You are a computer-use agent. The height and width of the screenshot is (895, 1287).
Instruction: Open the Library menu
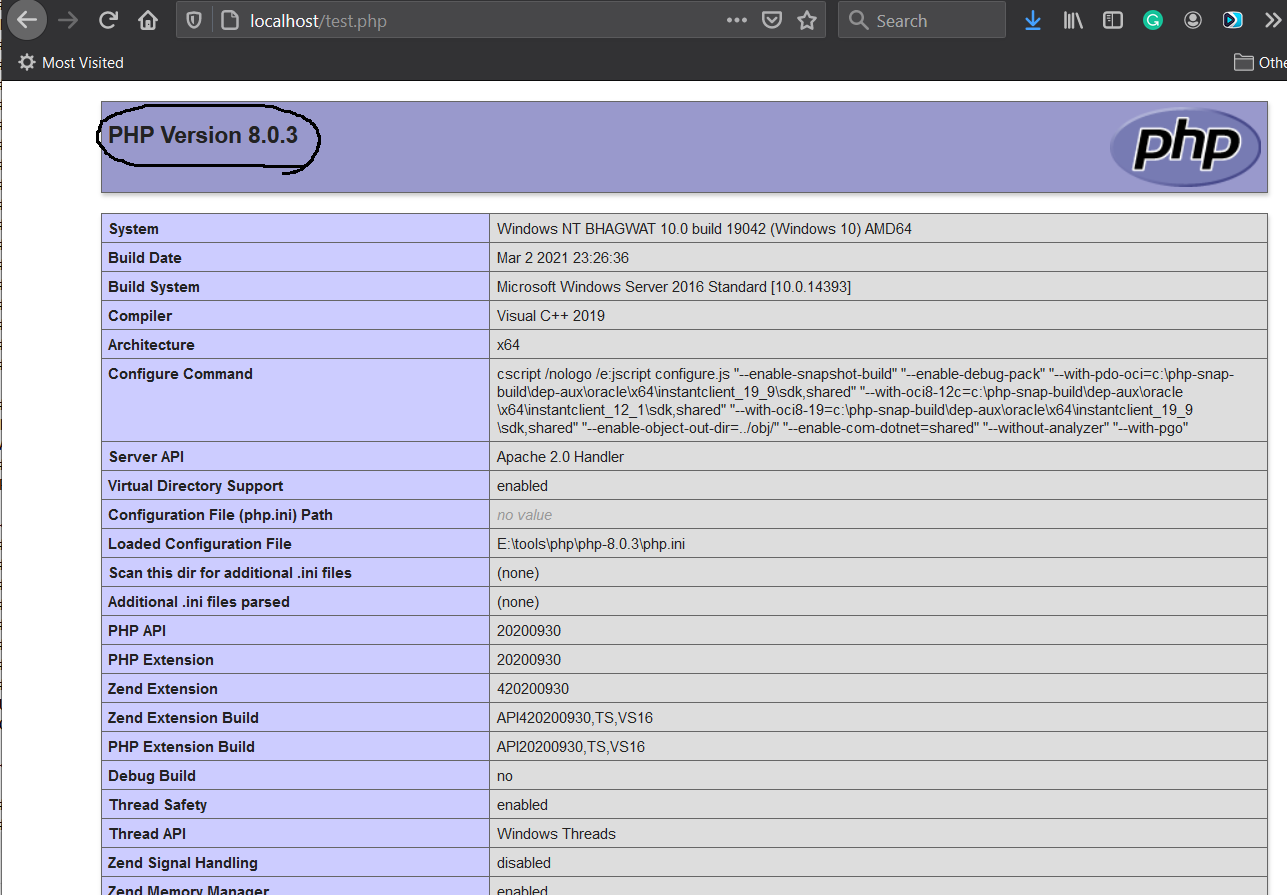click(1073, 20)
